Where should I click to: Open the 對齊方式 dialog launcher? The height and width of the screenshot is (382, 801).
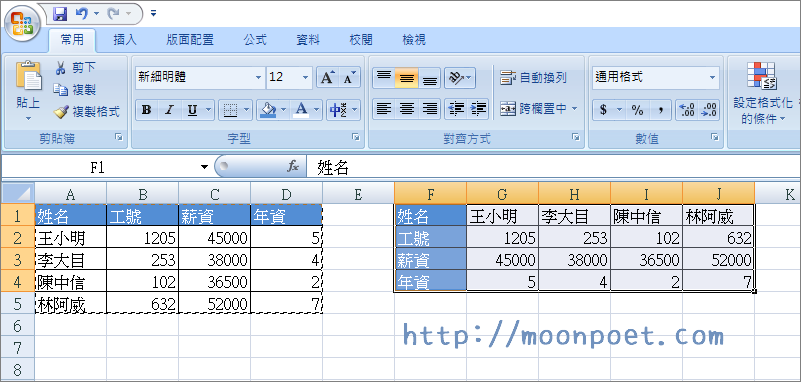(576, 137)
